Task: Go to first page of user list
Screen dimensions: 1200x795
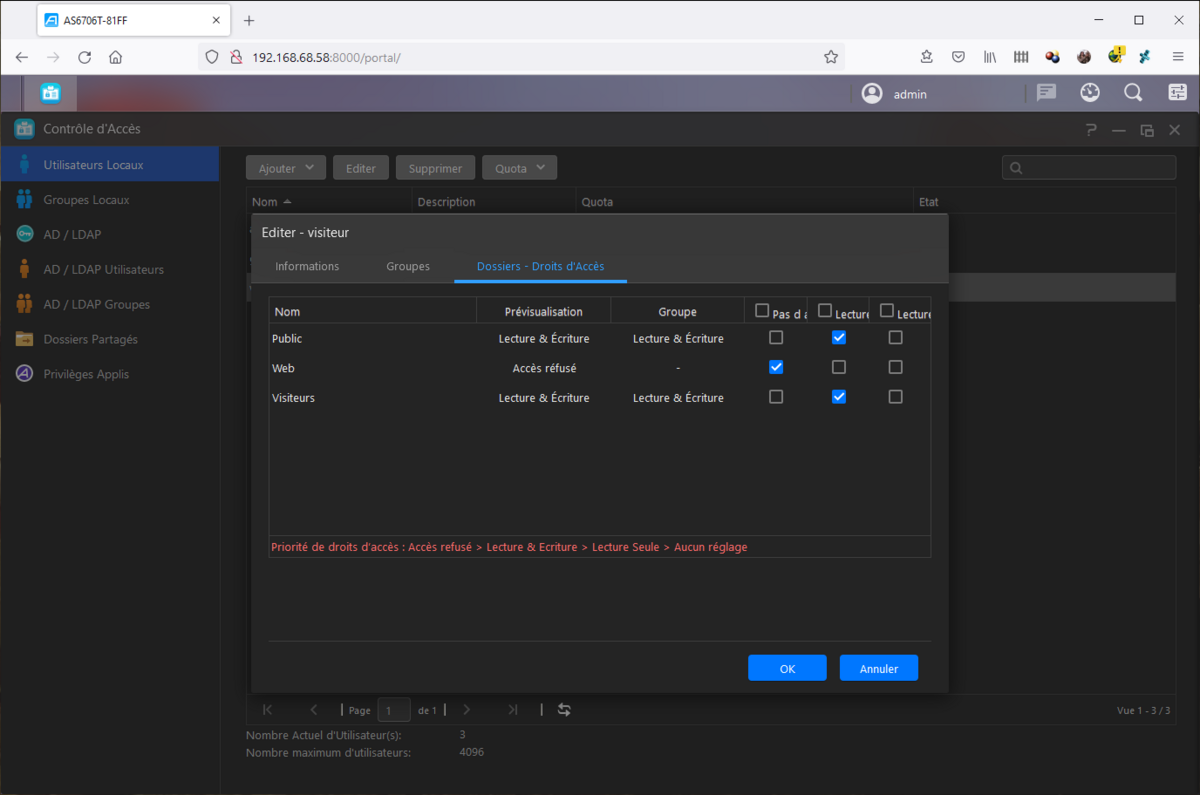Action: pos(267,710)
